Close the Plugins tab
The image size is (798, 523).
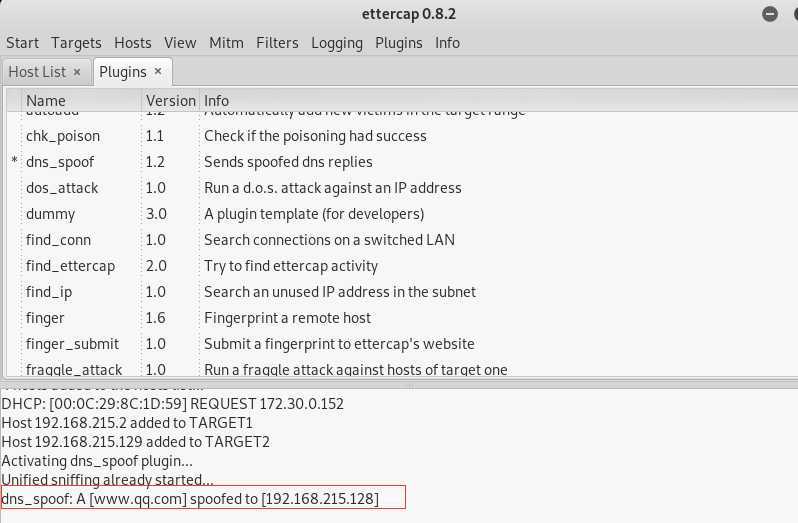[158, 71]
